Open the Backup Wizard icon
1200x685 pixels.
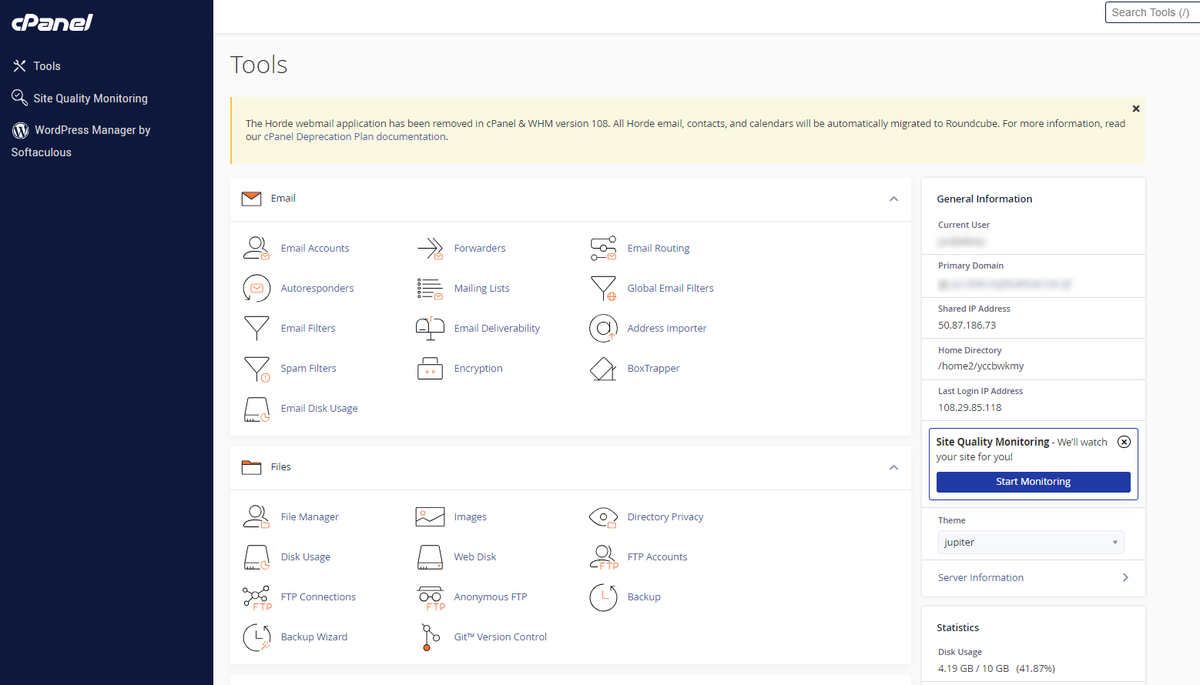[x=257, y=637]
